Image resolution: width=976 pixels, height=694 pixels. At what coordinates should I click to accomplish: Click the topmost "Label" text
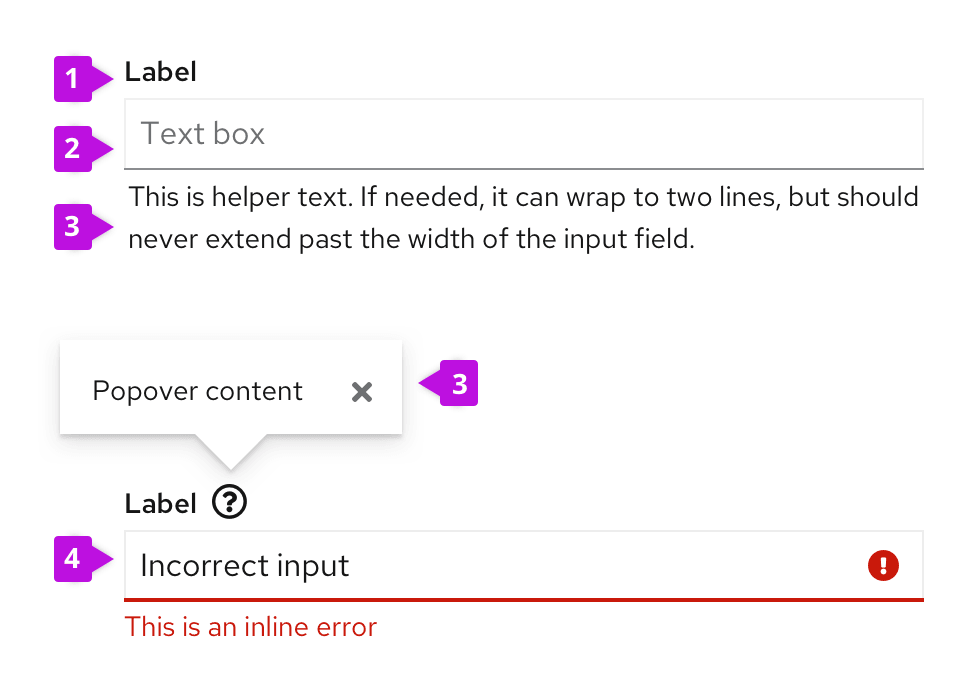(x=161, y=72)
